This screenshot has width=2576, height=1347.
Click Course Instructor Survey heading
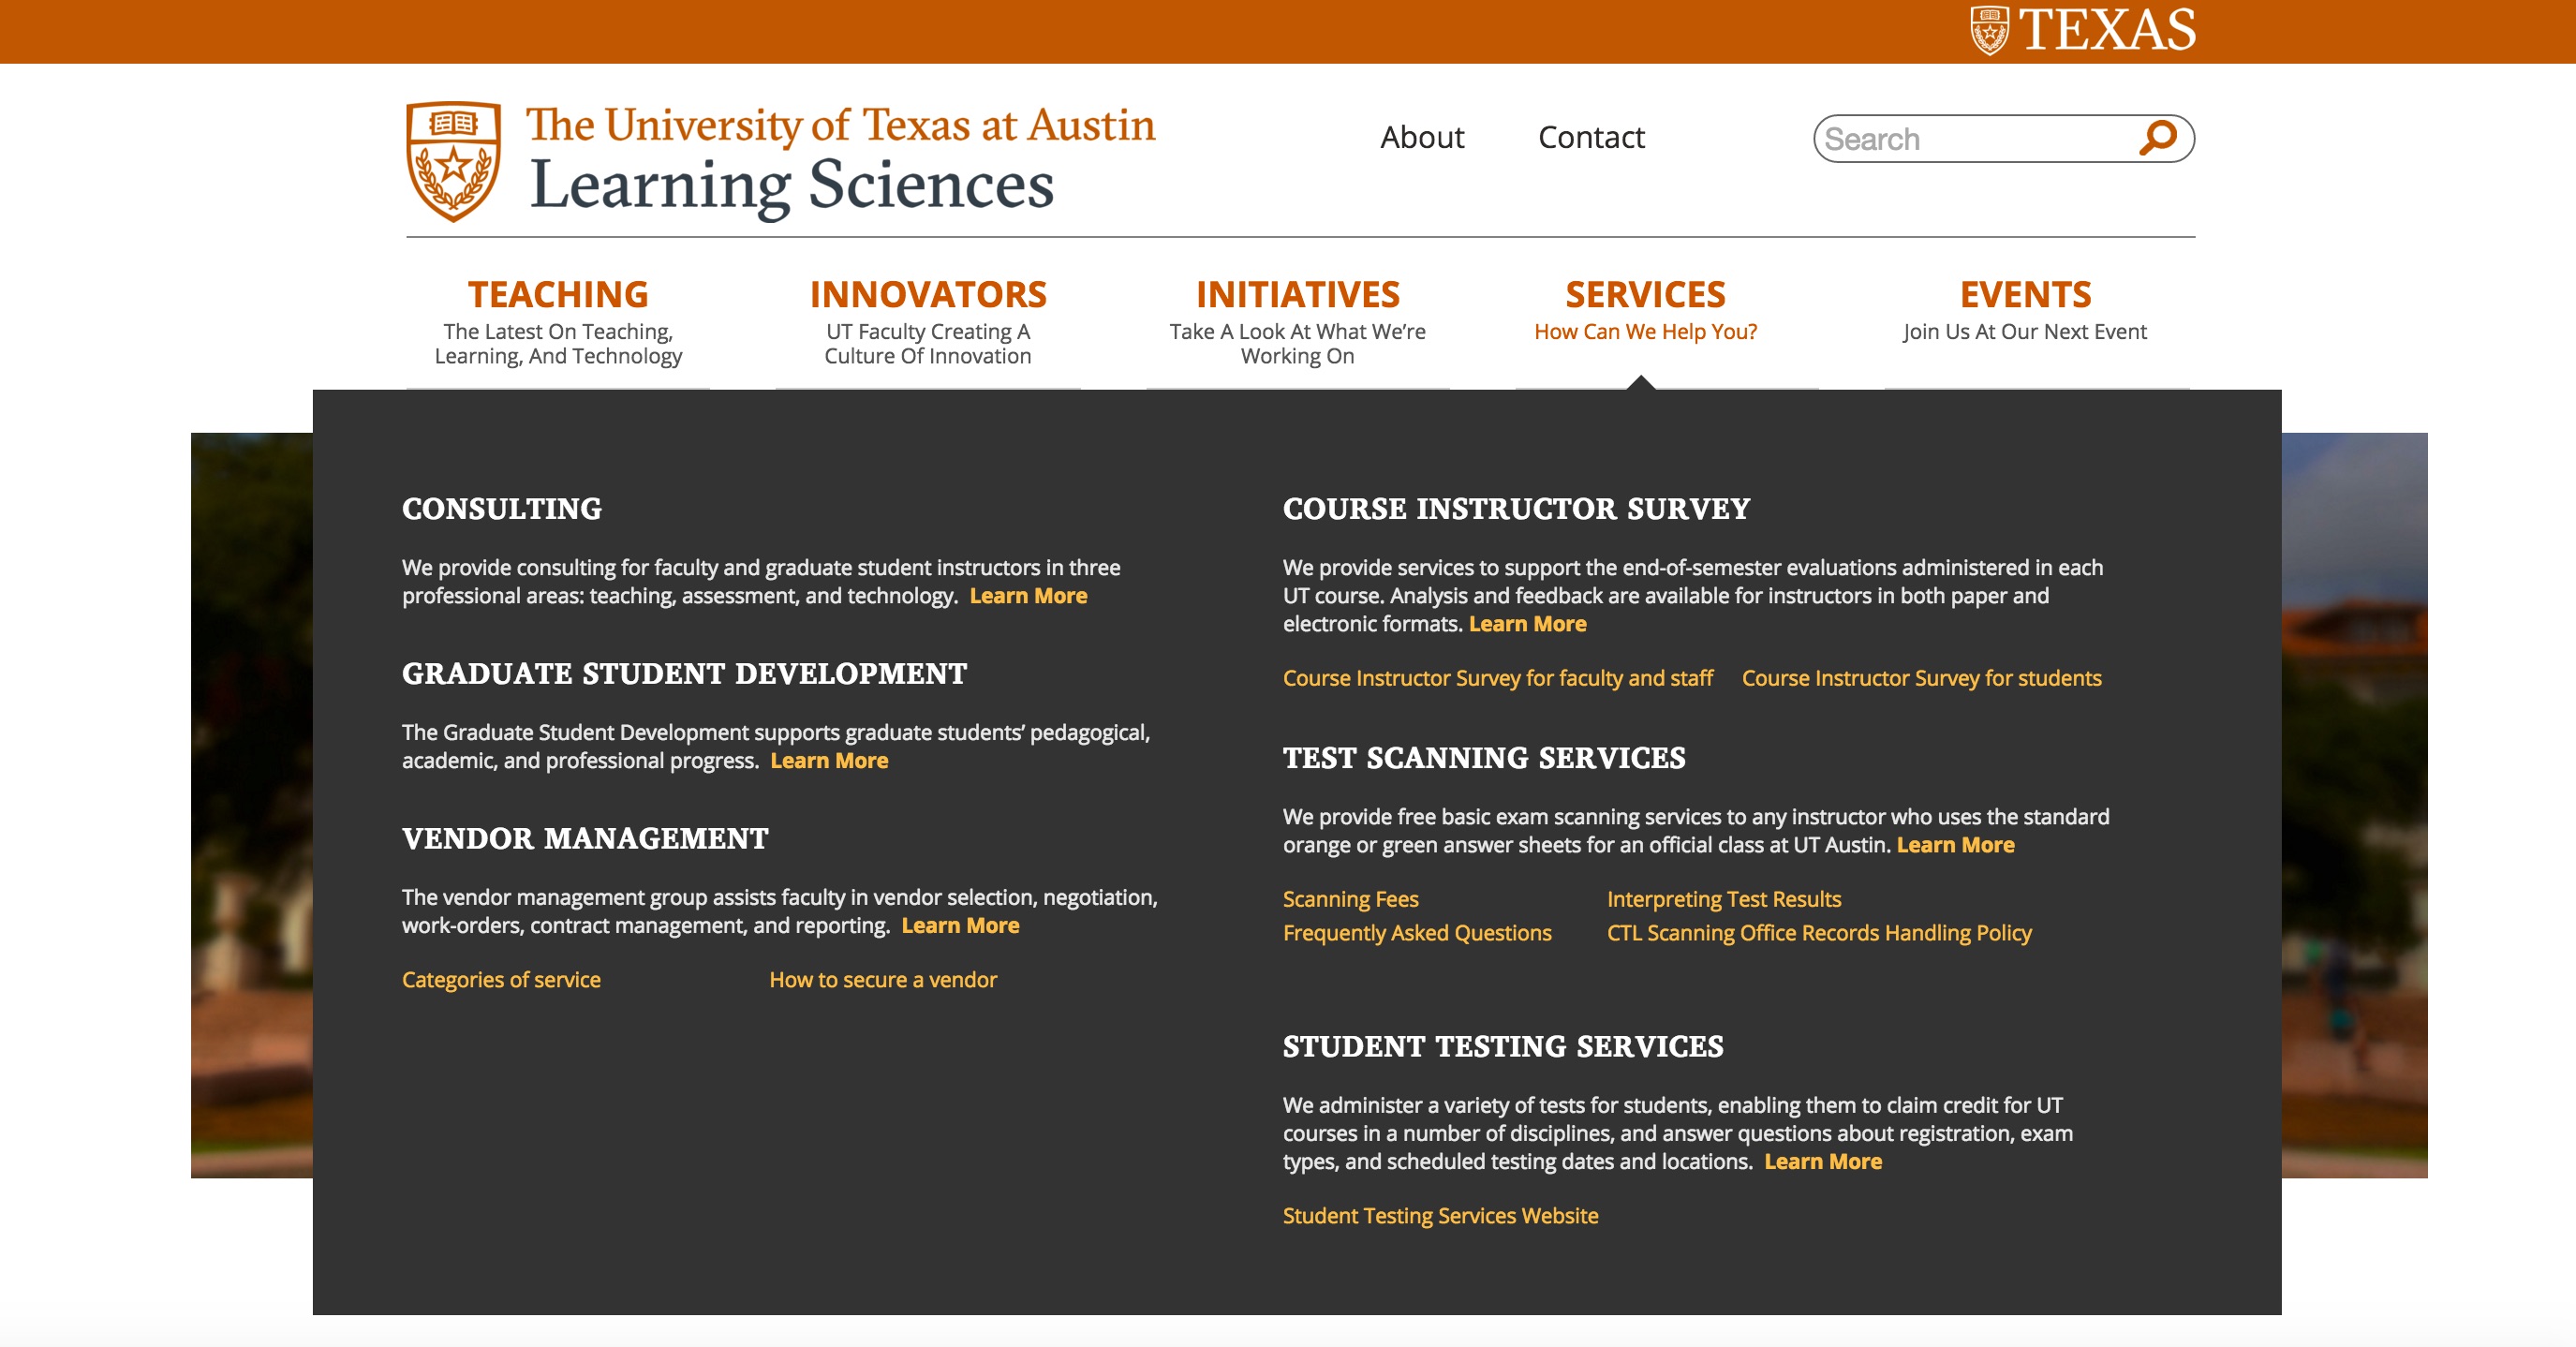pyautogui.click(x=1516, y=508)
